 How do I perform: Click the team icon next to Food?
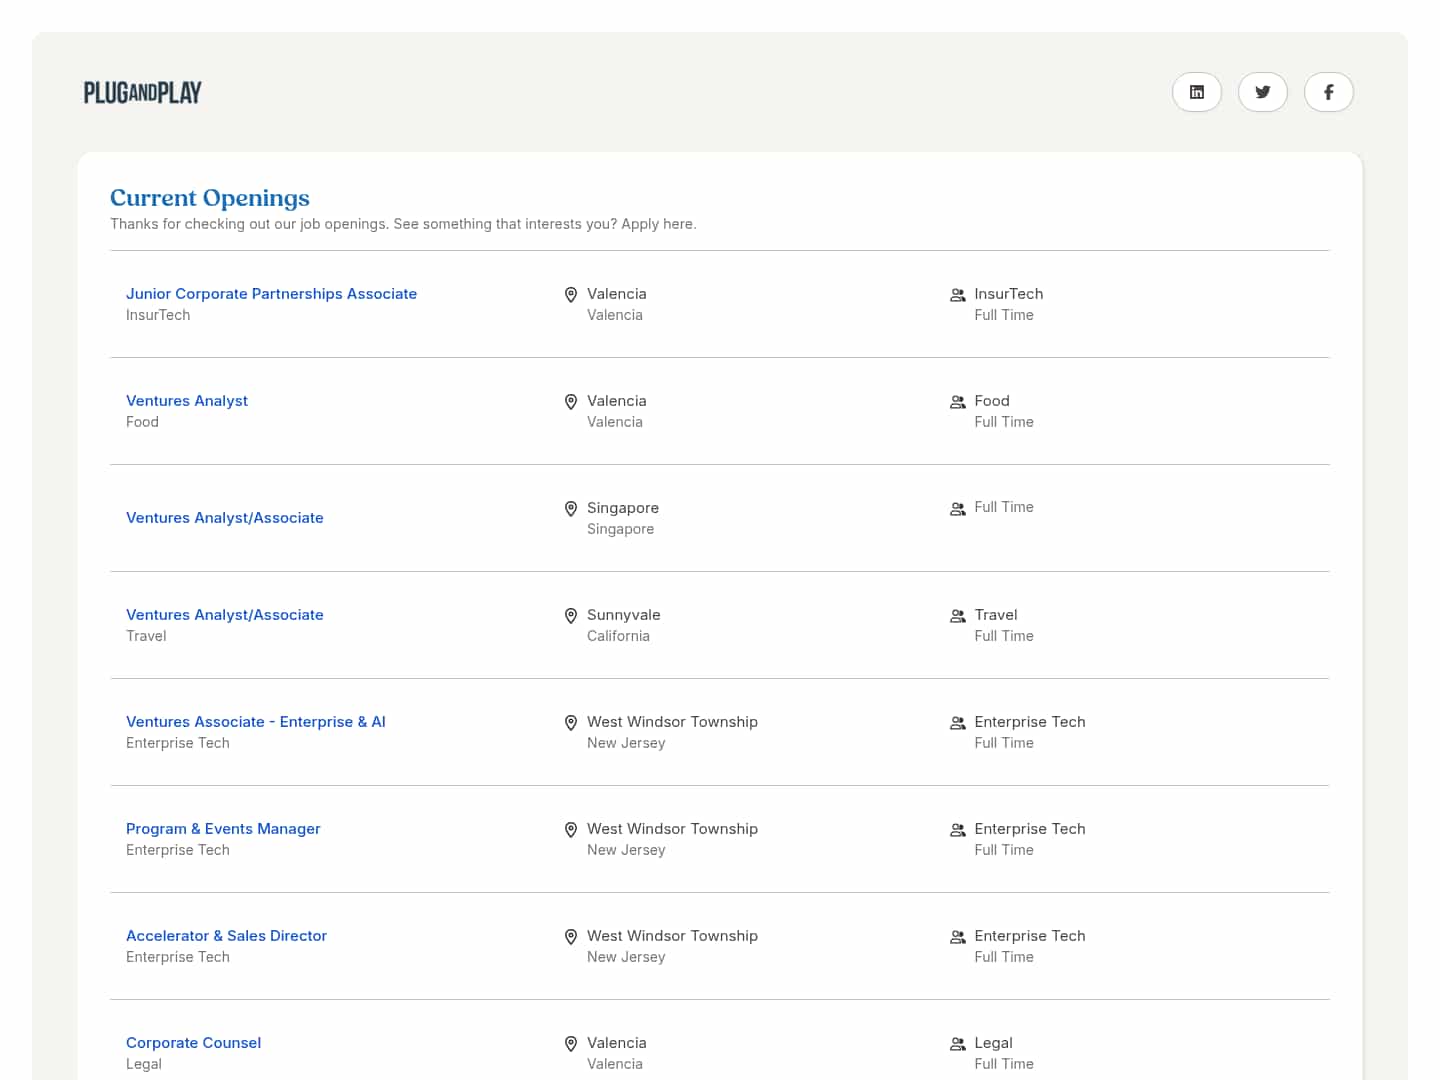957,402
